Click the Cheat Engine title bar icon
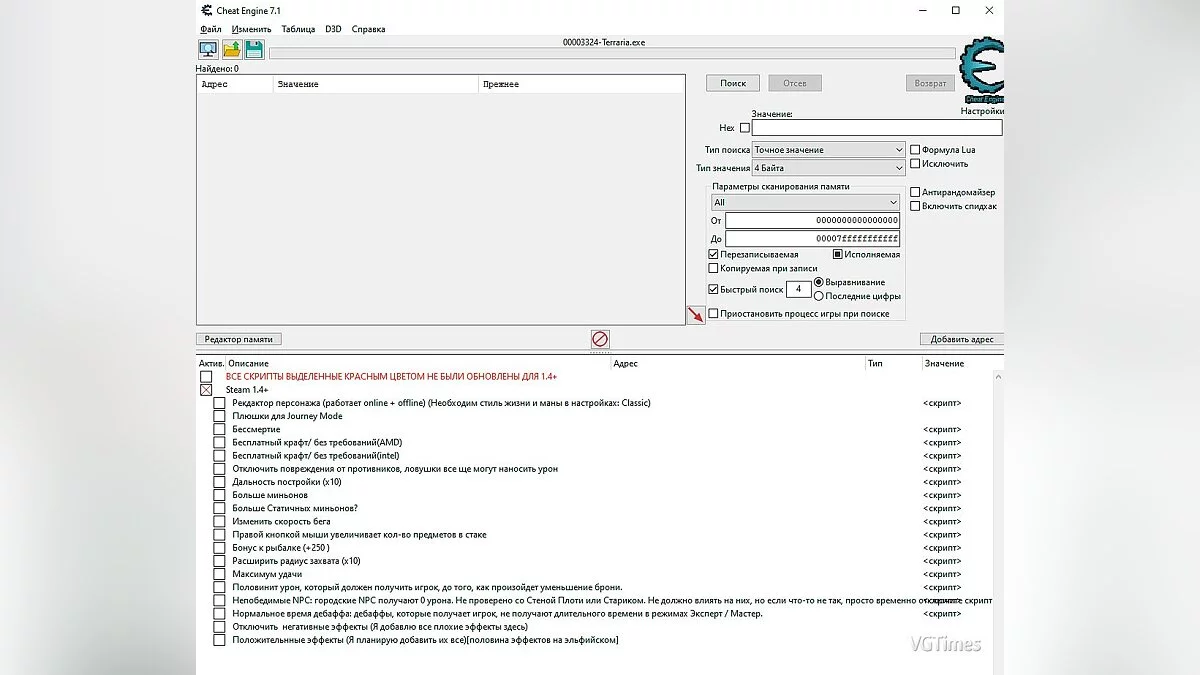The height and width of the screenshot is (675, 1200). (x=206, y=10)
